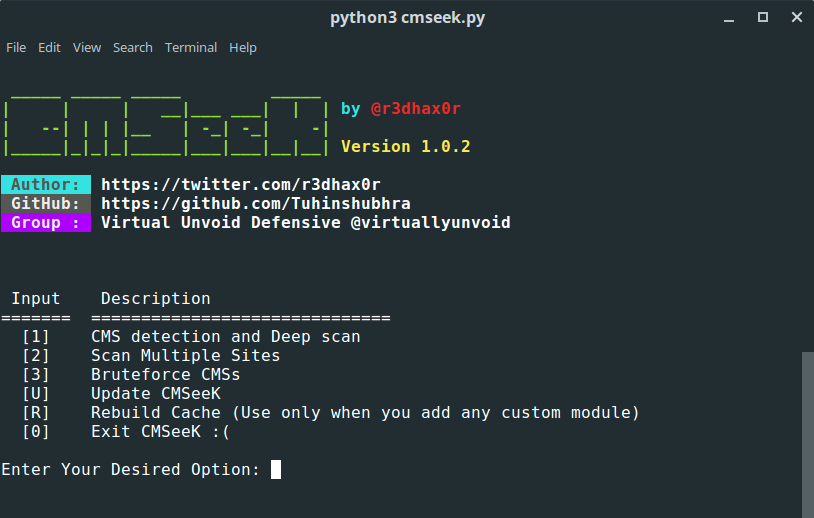
Task: Open the Help menu
Action: tap(243, 47)
